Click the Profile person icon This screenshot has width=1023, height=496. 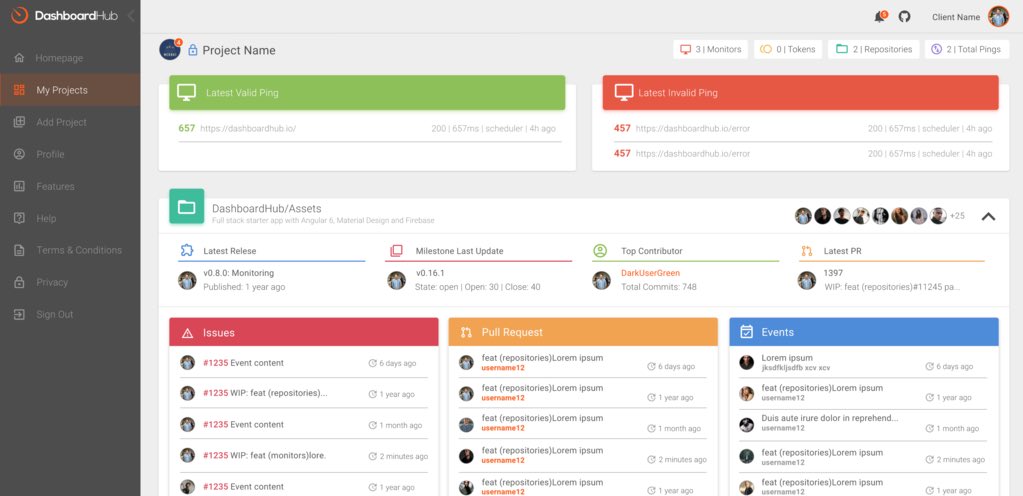[x=20, y=154]
